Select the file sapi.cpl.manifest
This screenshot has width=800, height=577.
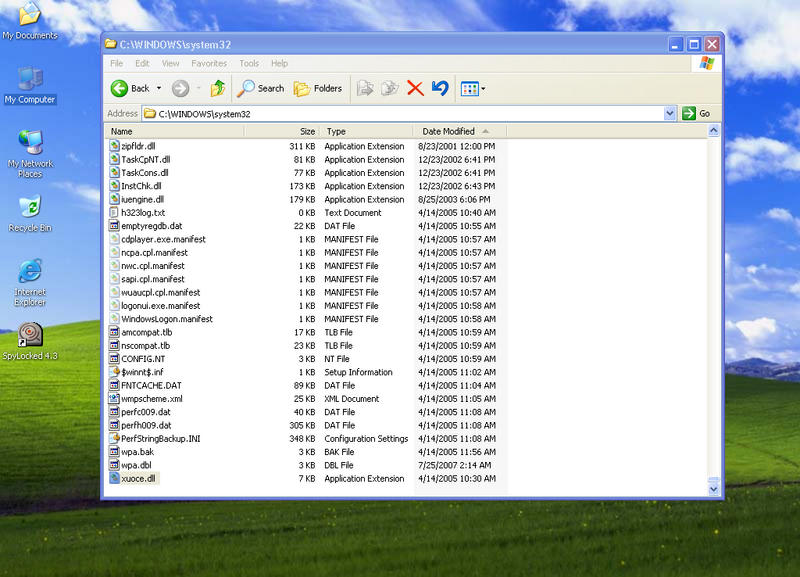point(153,279)
